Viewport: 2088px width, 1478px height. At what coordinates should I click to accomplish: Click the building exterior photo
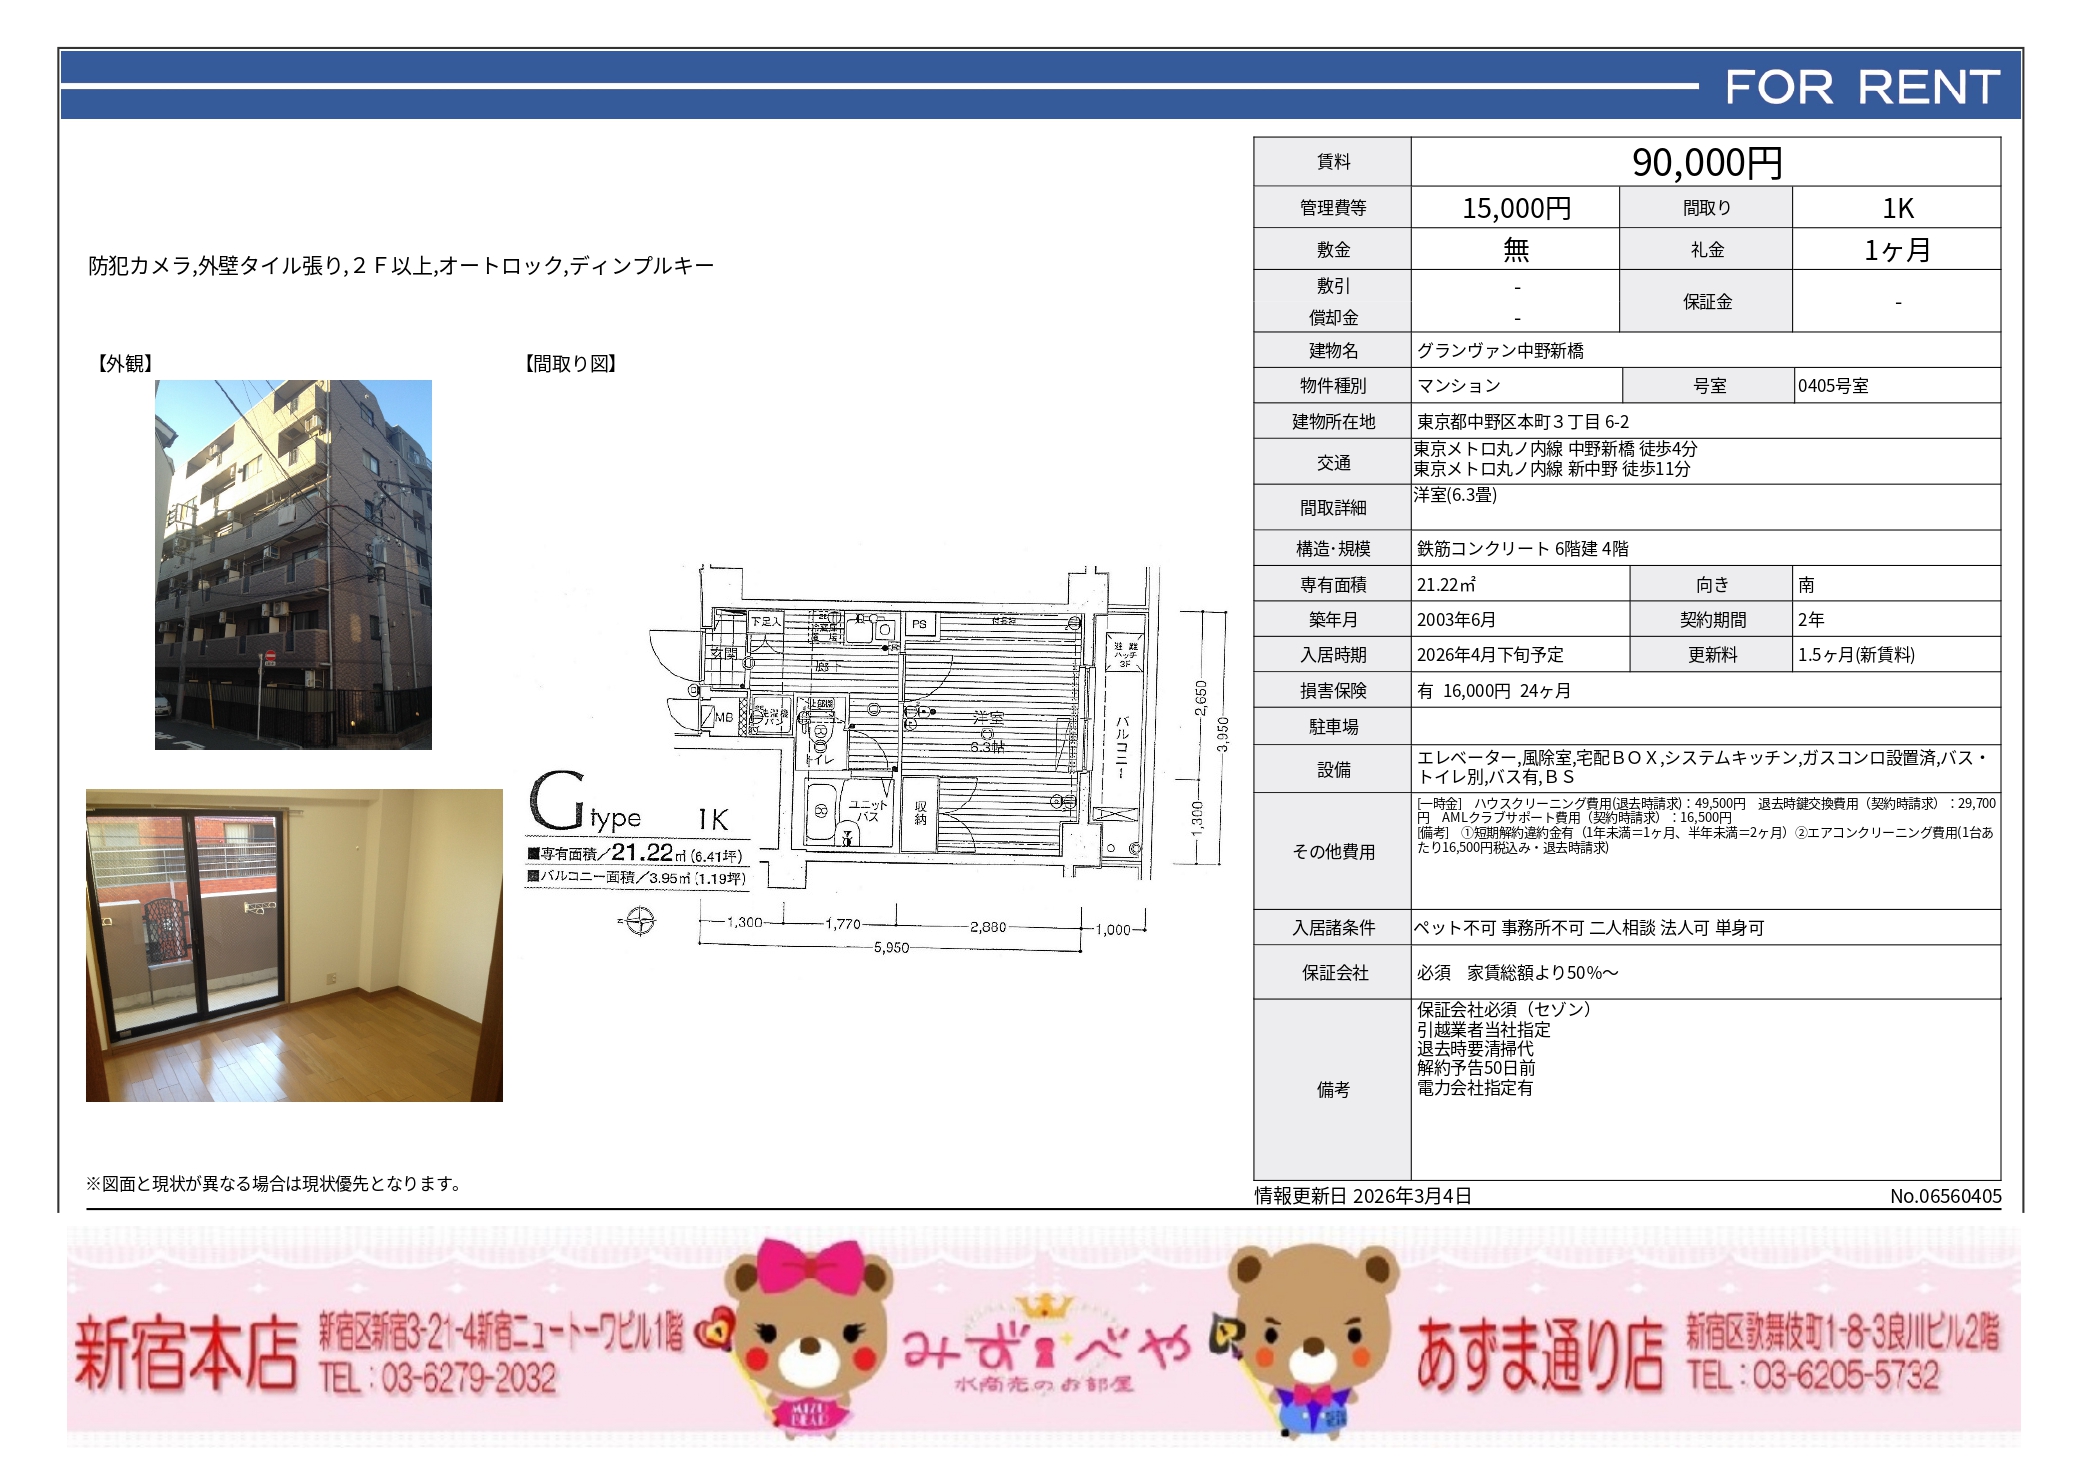293,564
